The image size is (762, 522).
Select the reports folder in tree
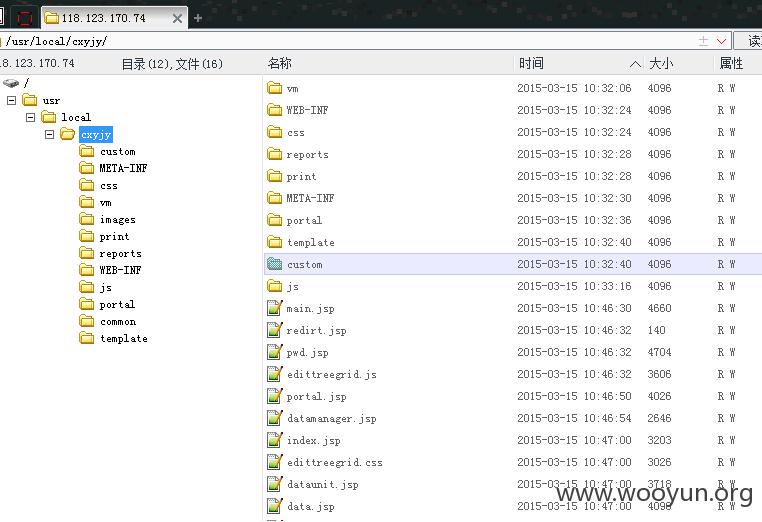[121, 254]
